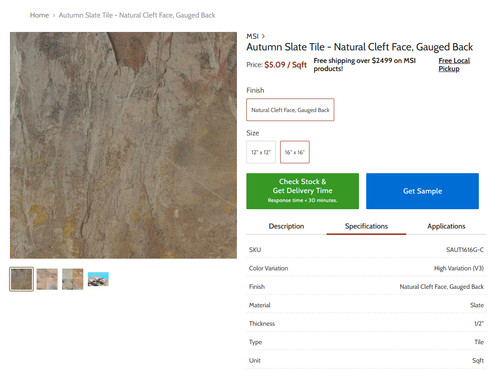Viewport: 500px width, 377px height.
Task: Click the red chevron beside MSI
Action: 263,36
